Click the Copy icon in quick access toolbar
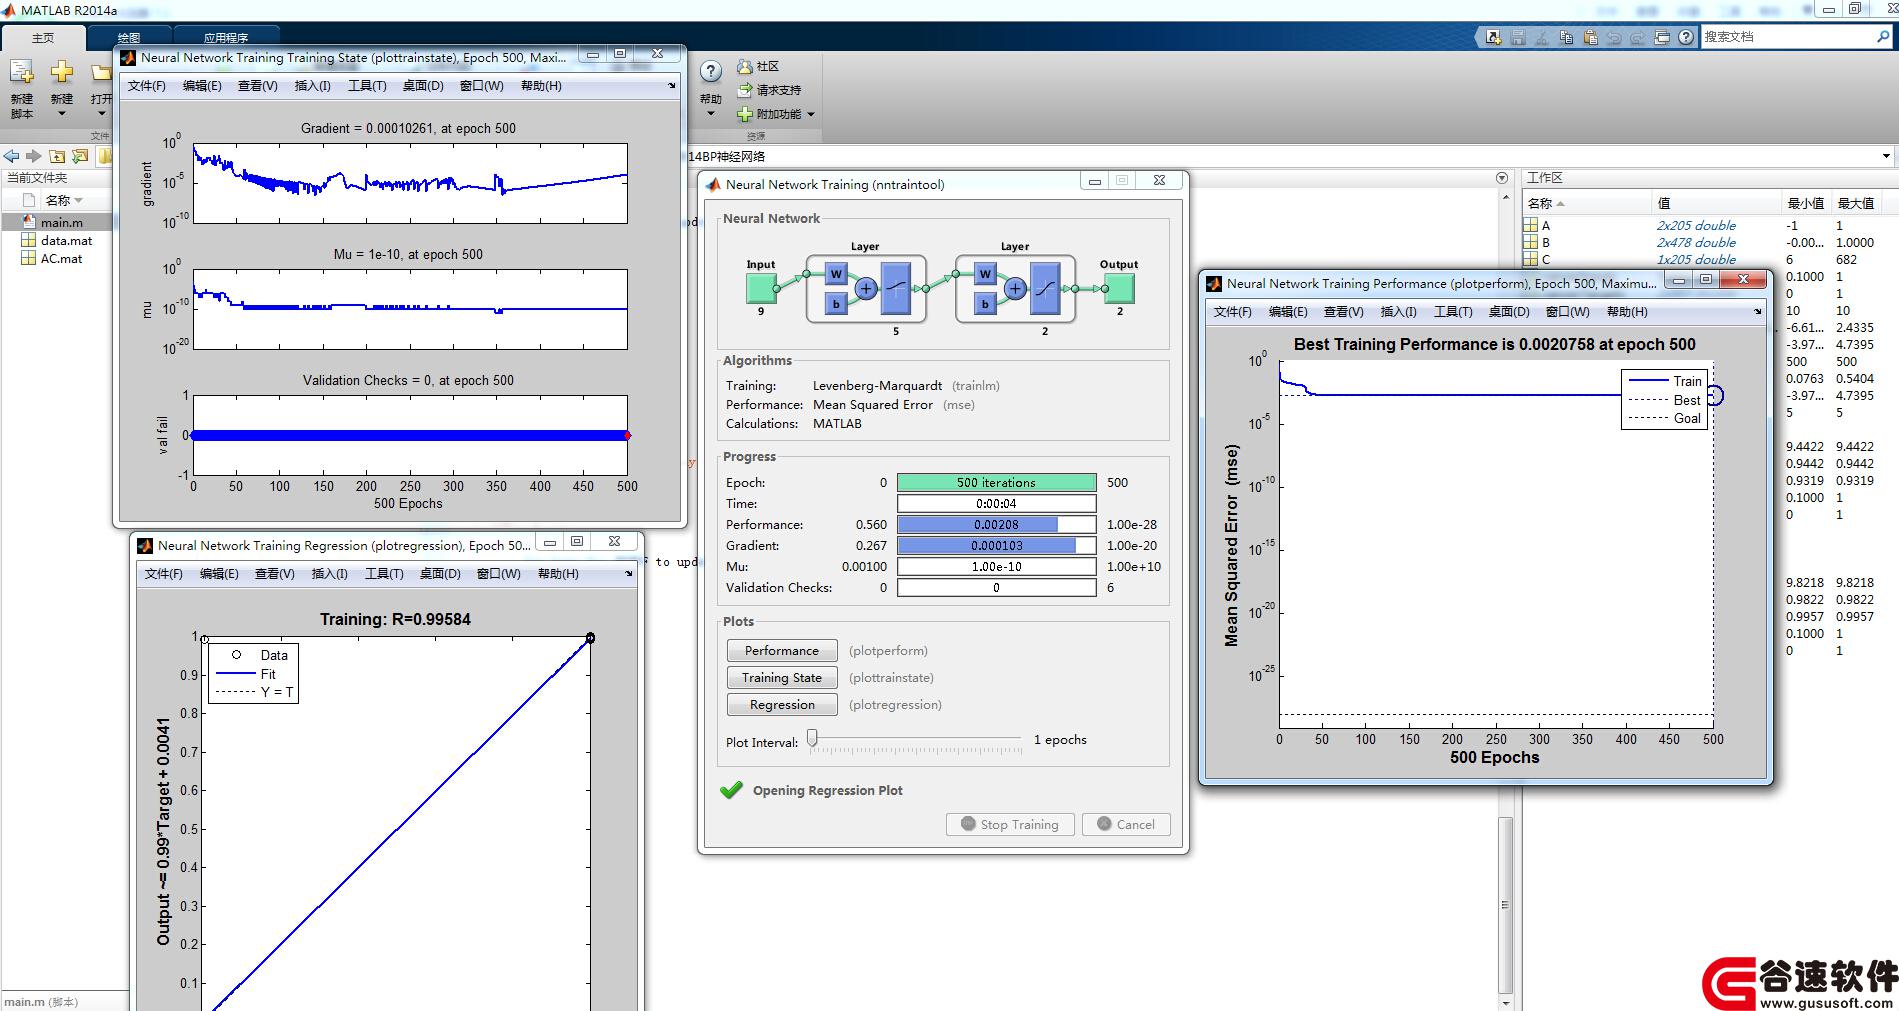 [x=1566, y=37]
